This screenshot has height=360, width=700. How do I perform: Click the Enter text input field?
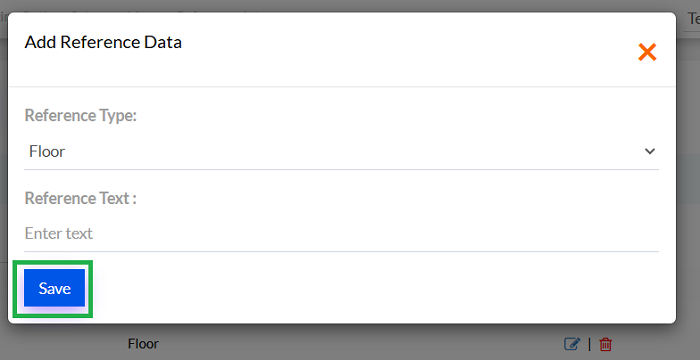(x=342, y=234)
